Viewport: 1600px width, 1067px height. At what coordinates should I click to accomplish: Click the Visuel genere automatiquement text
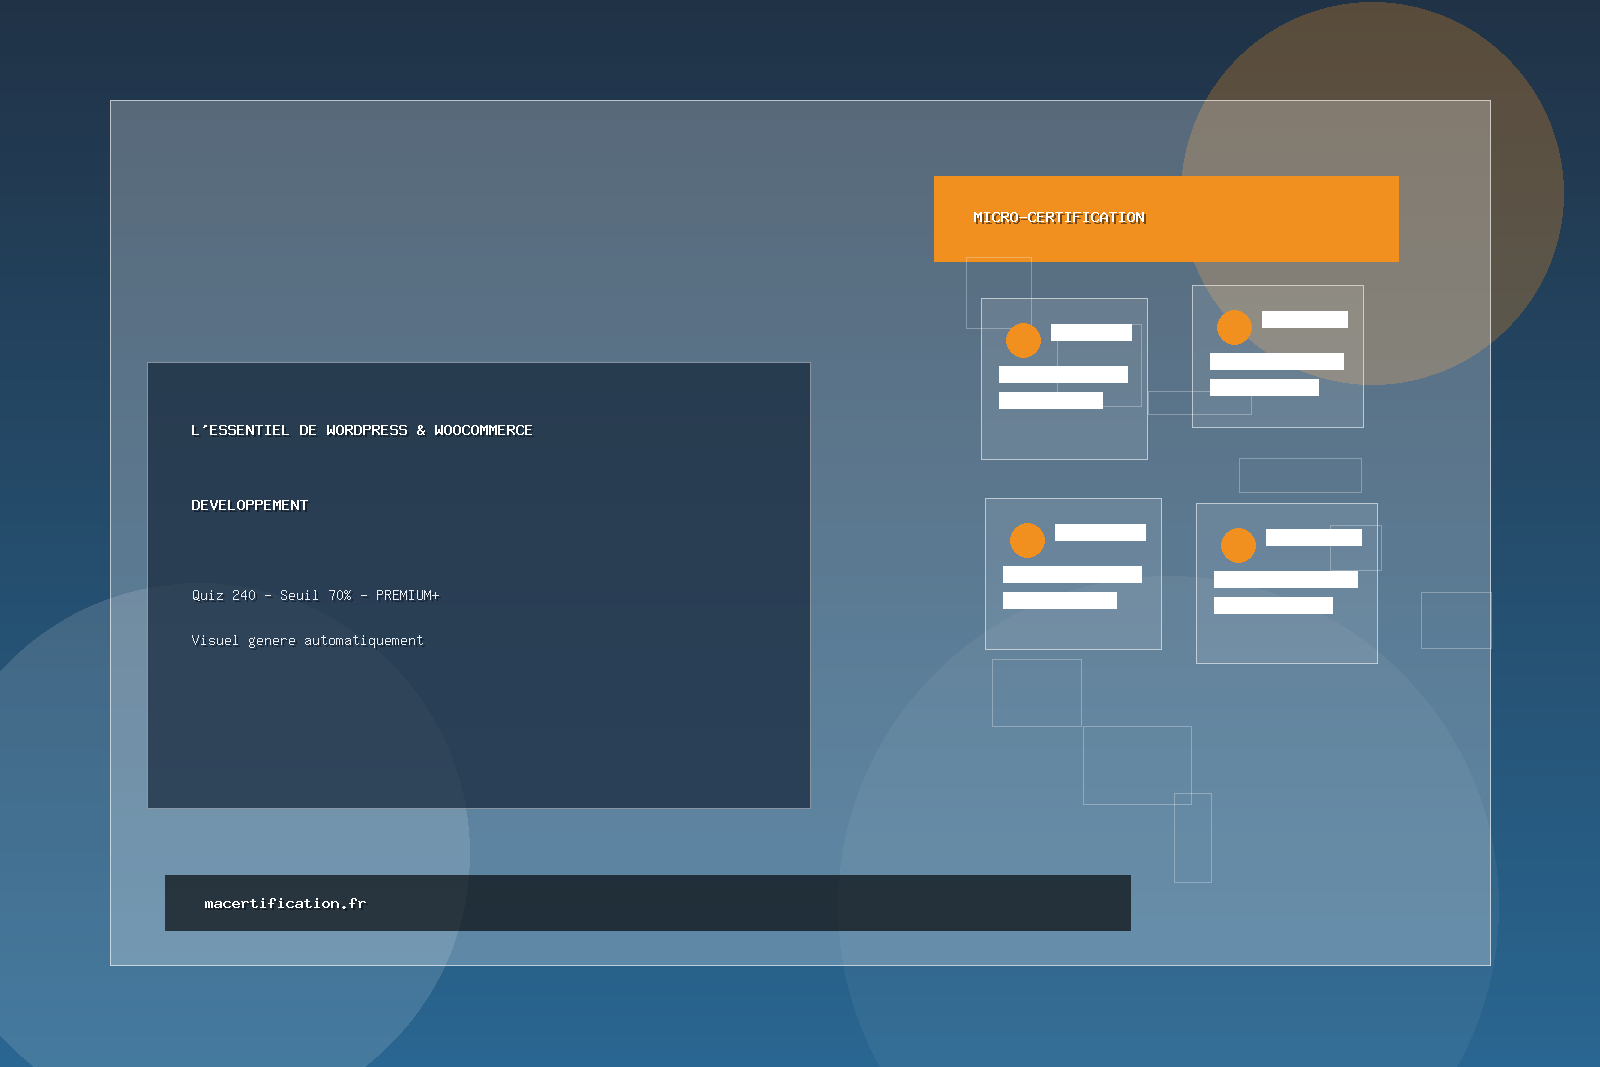click(307, 640)
